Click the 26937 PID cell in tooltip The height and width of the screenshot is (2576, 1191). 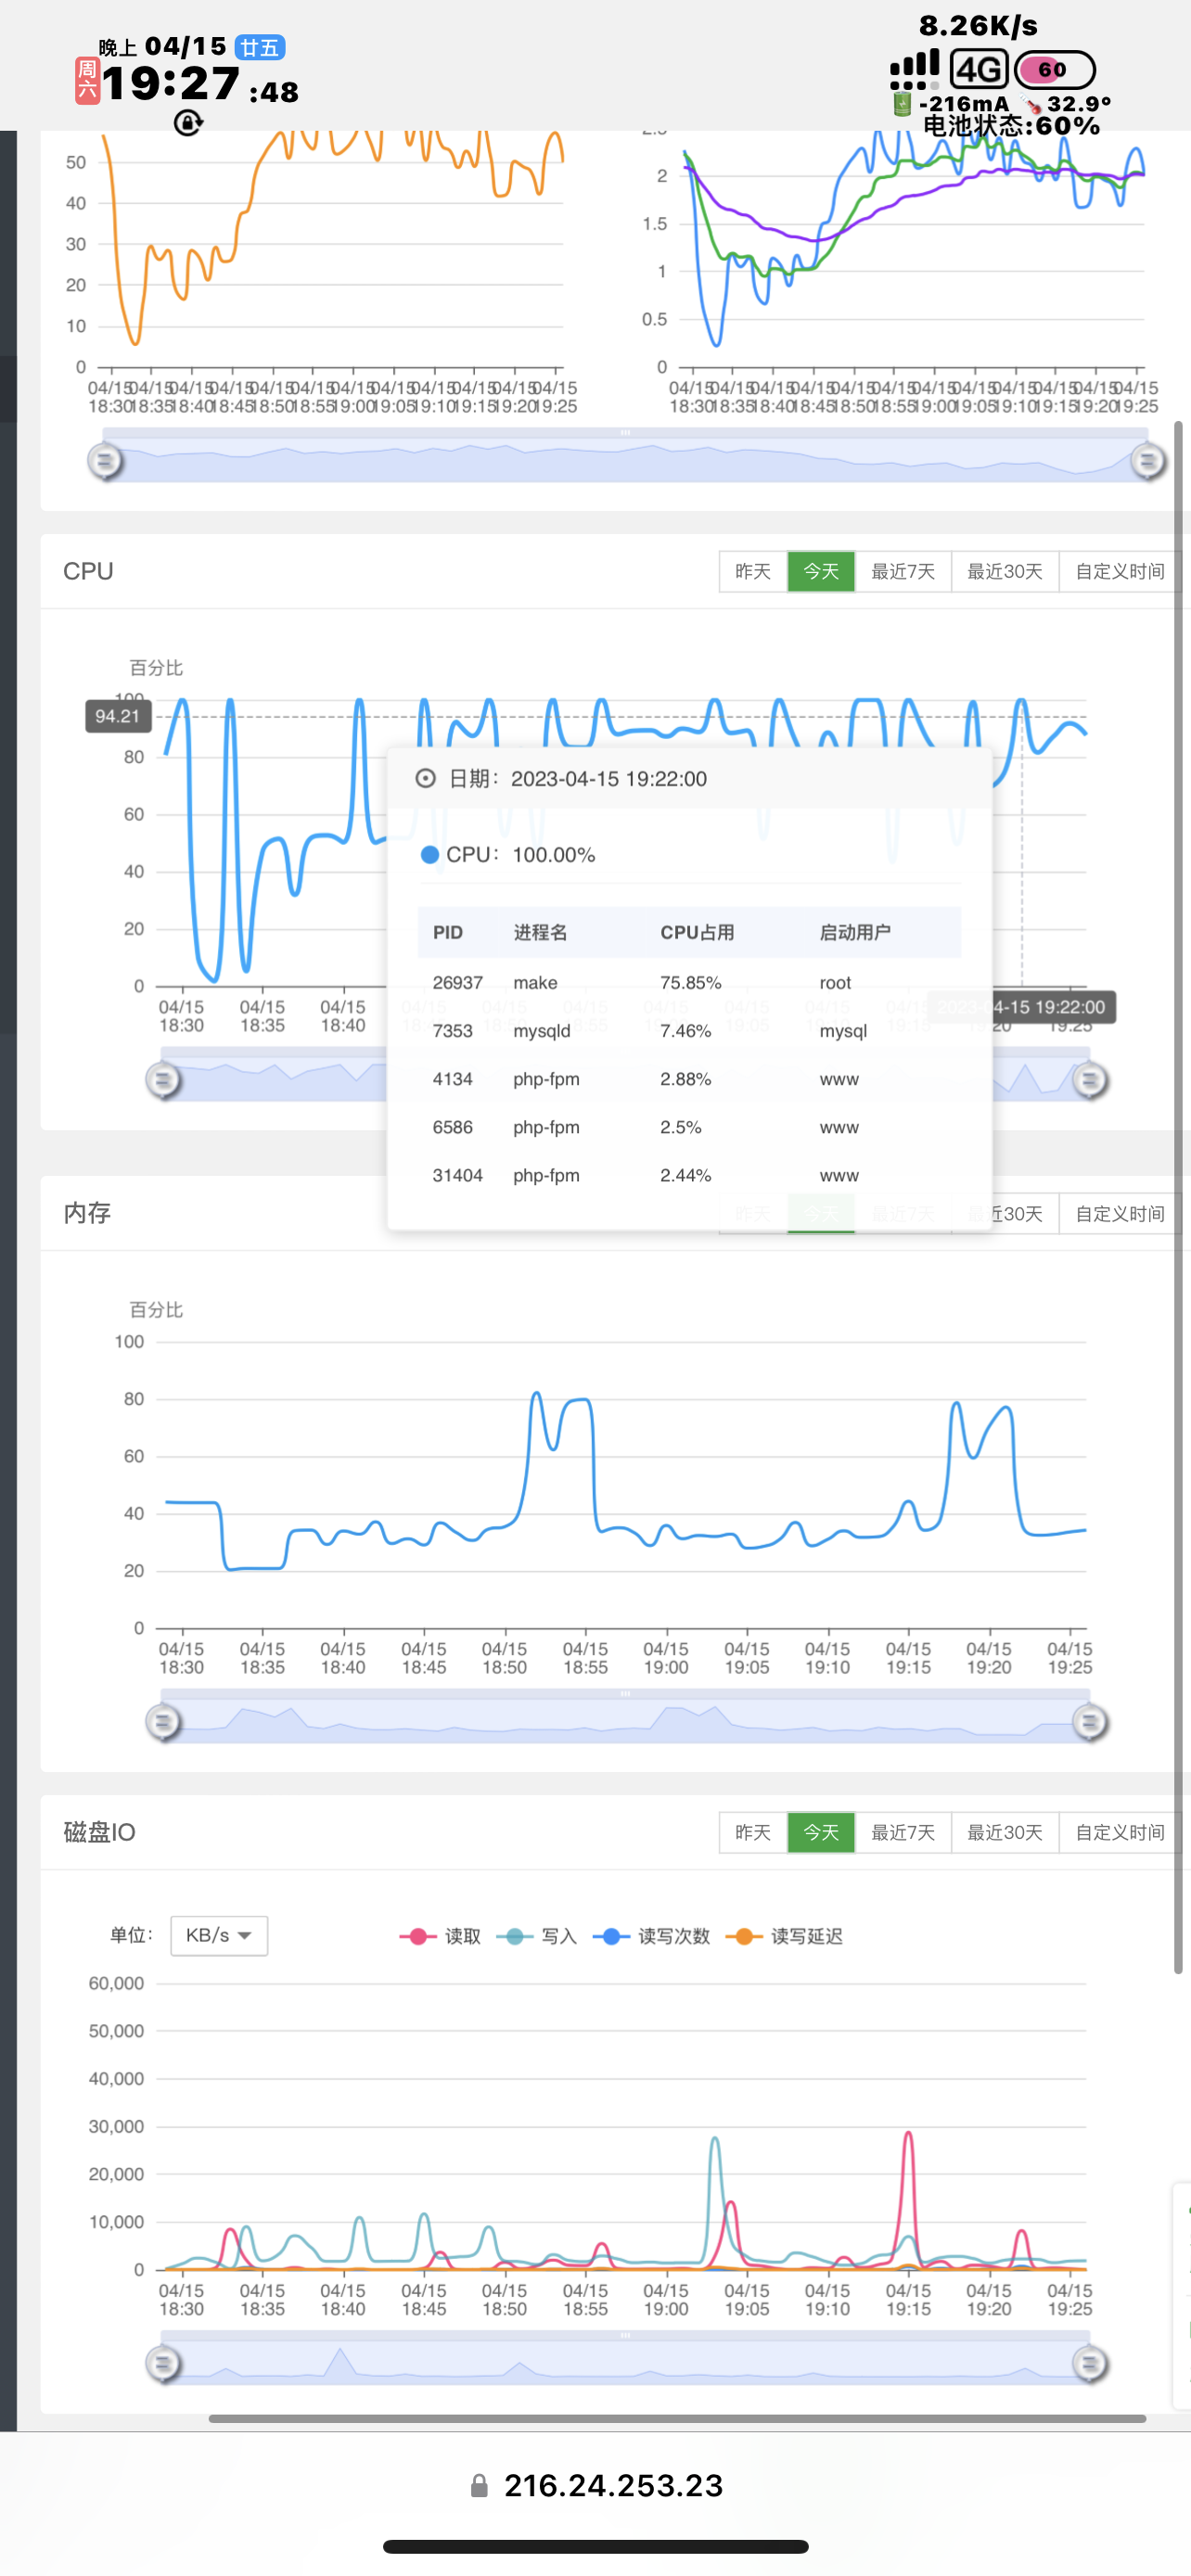pos(458,983)
